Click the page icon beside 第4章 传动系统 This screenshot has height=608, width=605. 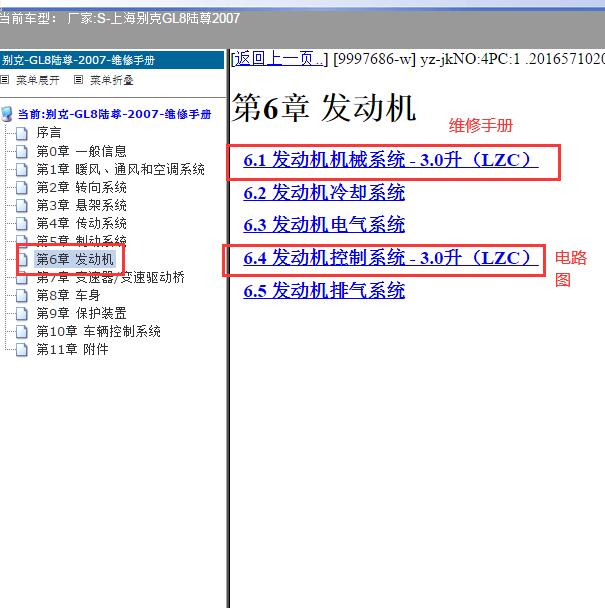click(x=22, y=223)
